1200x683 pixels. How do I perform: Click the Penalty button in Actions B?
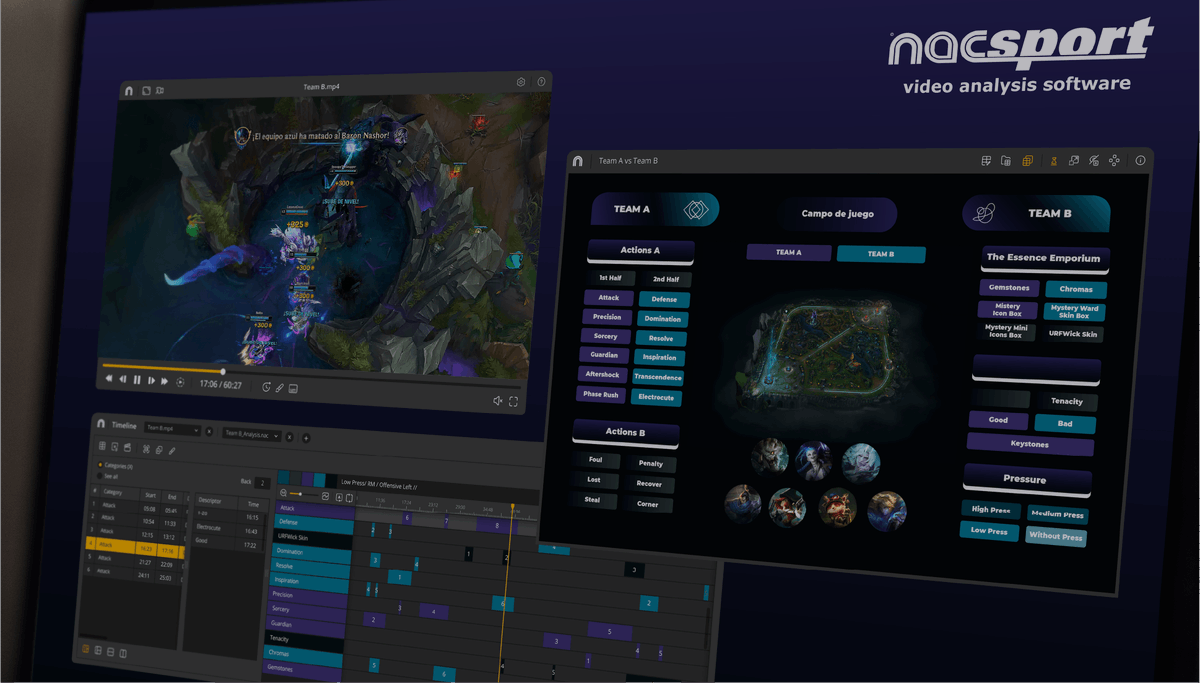point(650,464)
